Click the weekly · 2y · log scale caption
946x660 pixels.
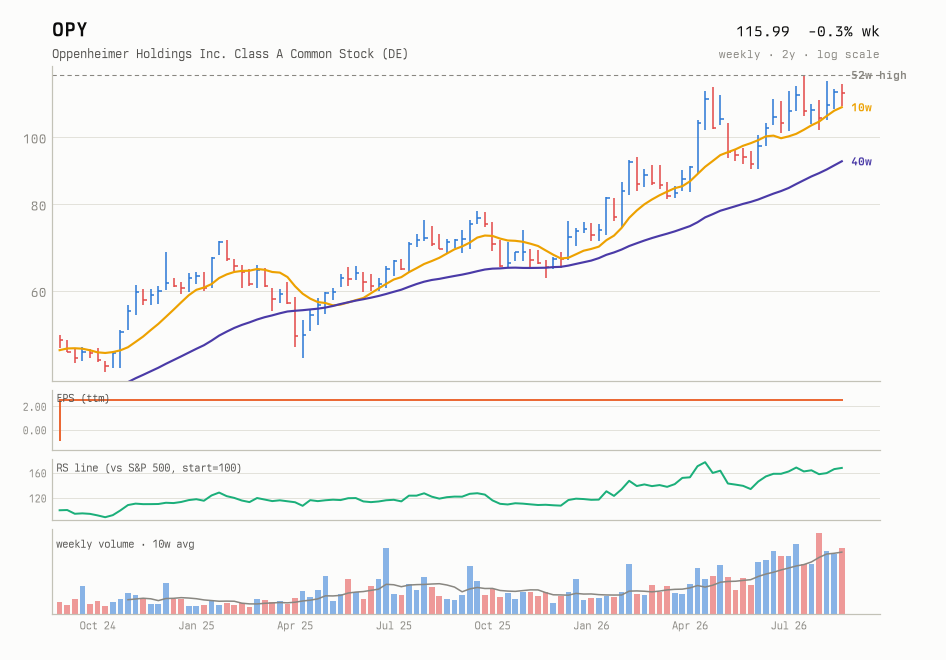[x=799, y=54]
